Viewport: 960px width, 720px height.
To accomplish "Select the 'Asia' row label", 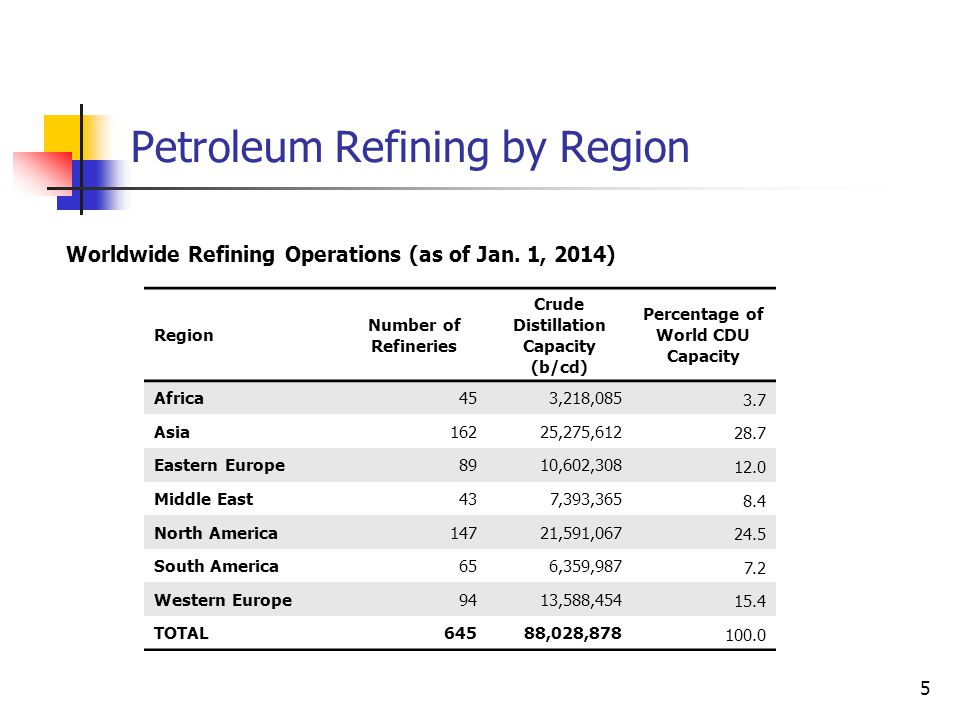I will [172, 432].
